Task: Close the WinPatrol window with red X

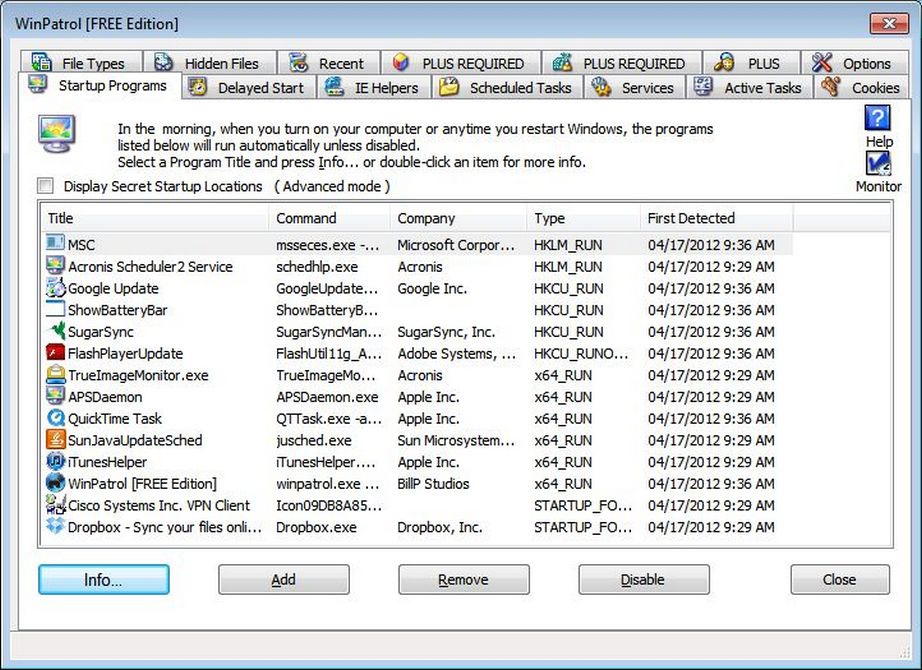Action: [x=889, y=24]
